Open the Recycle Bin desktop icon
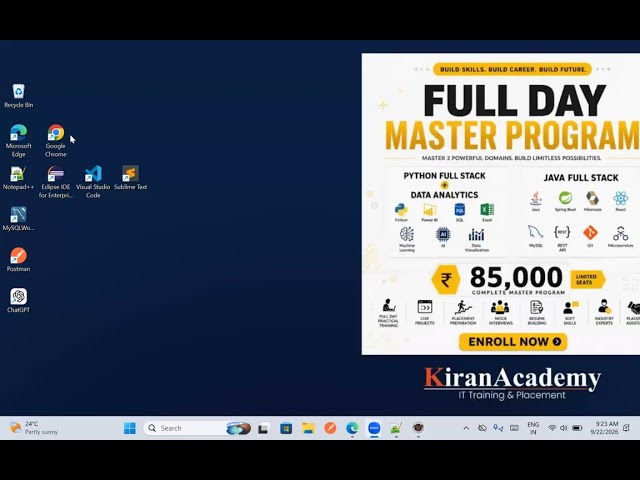The height and width of the screenshot is (480, 640). pos(18,96)
